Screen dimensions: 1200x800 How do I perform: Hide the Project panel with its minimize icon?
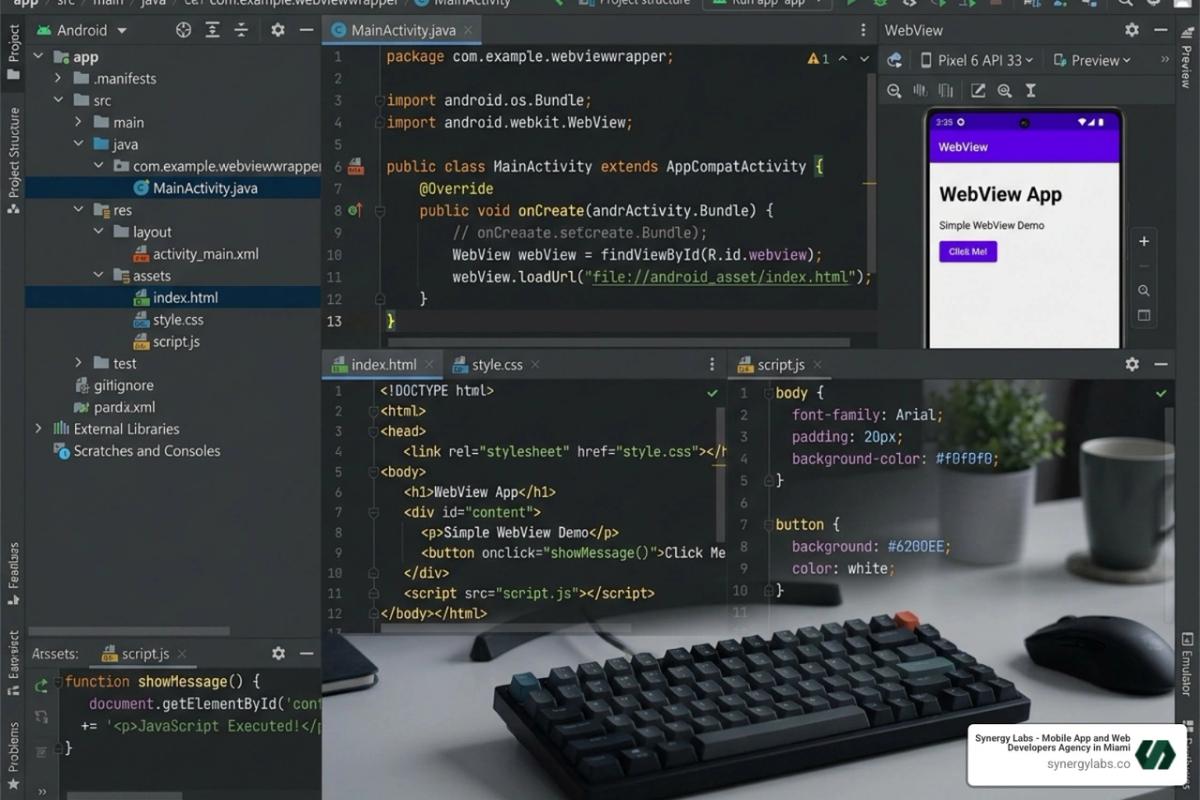[x=306, y=30]
